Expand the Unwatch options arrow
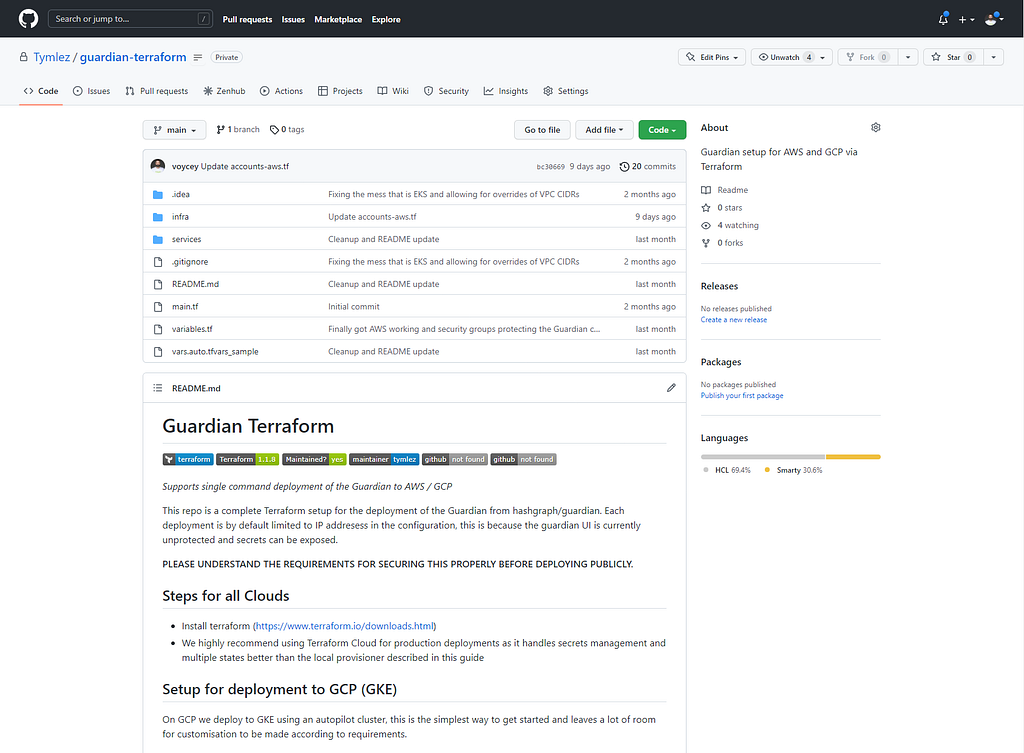Screen dimensions: 1024x753 point(824,57)
